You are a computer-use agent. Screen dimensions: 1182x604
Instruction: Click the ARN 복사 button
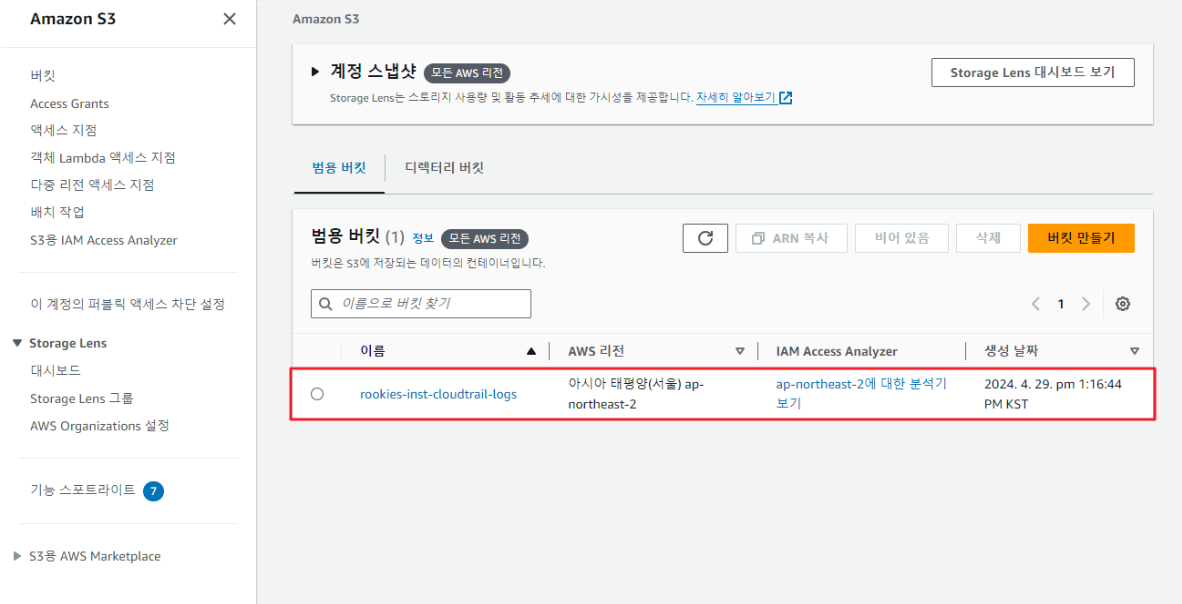point(792,238)
